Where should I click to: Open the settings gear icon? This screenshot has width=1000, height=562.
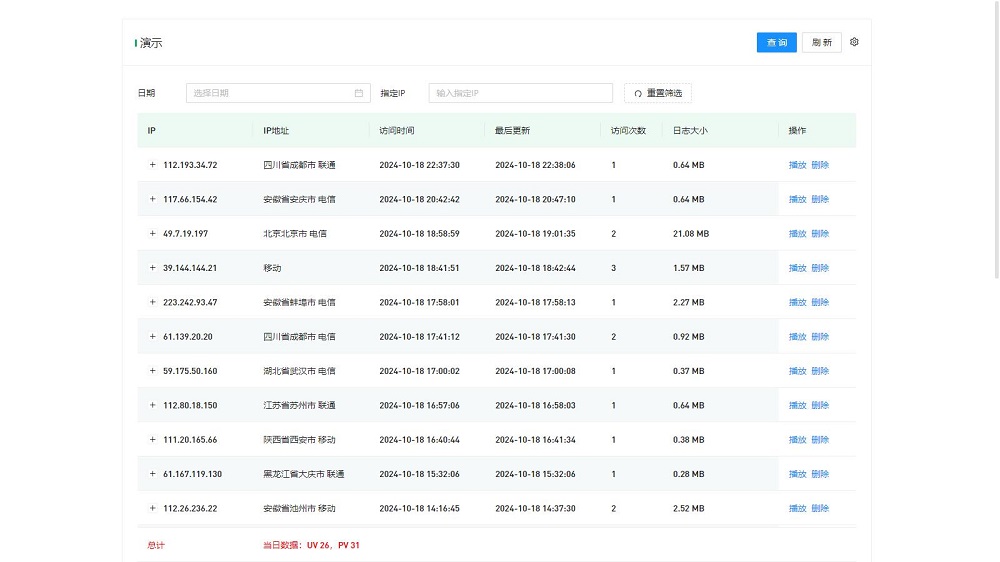click(854, 42)
